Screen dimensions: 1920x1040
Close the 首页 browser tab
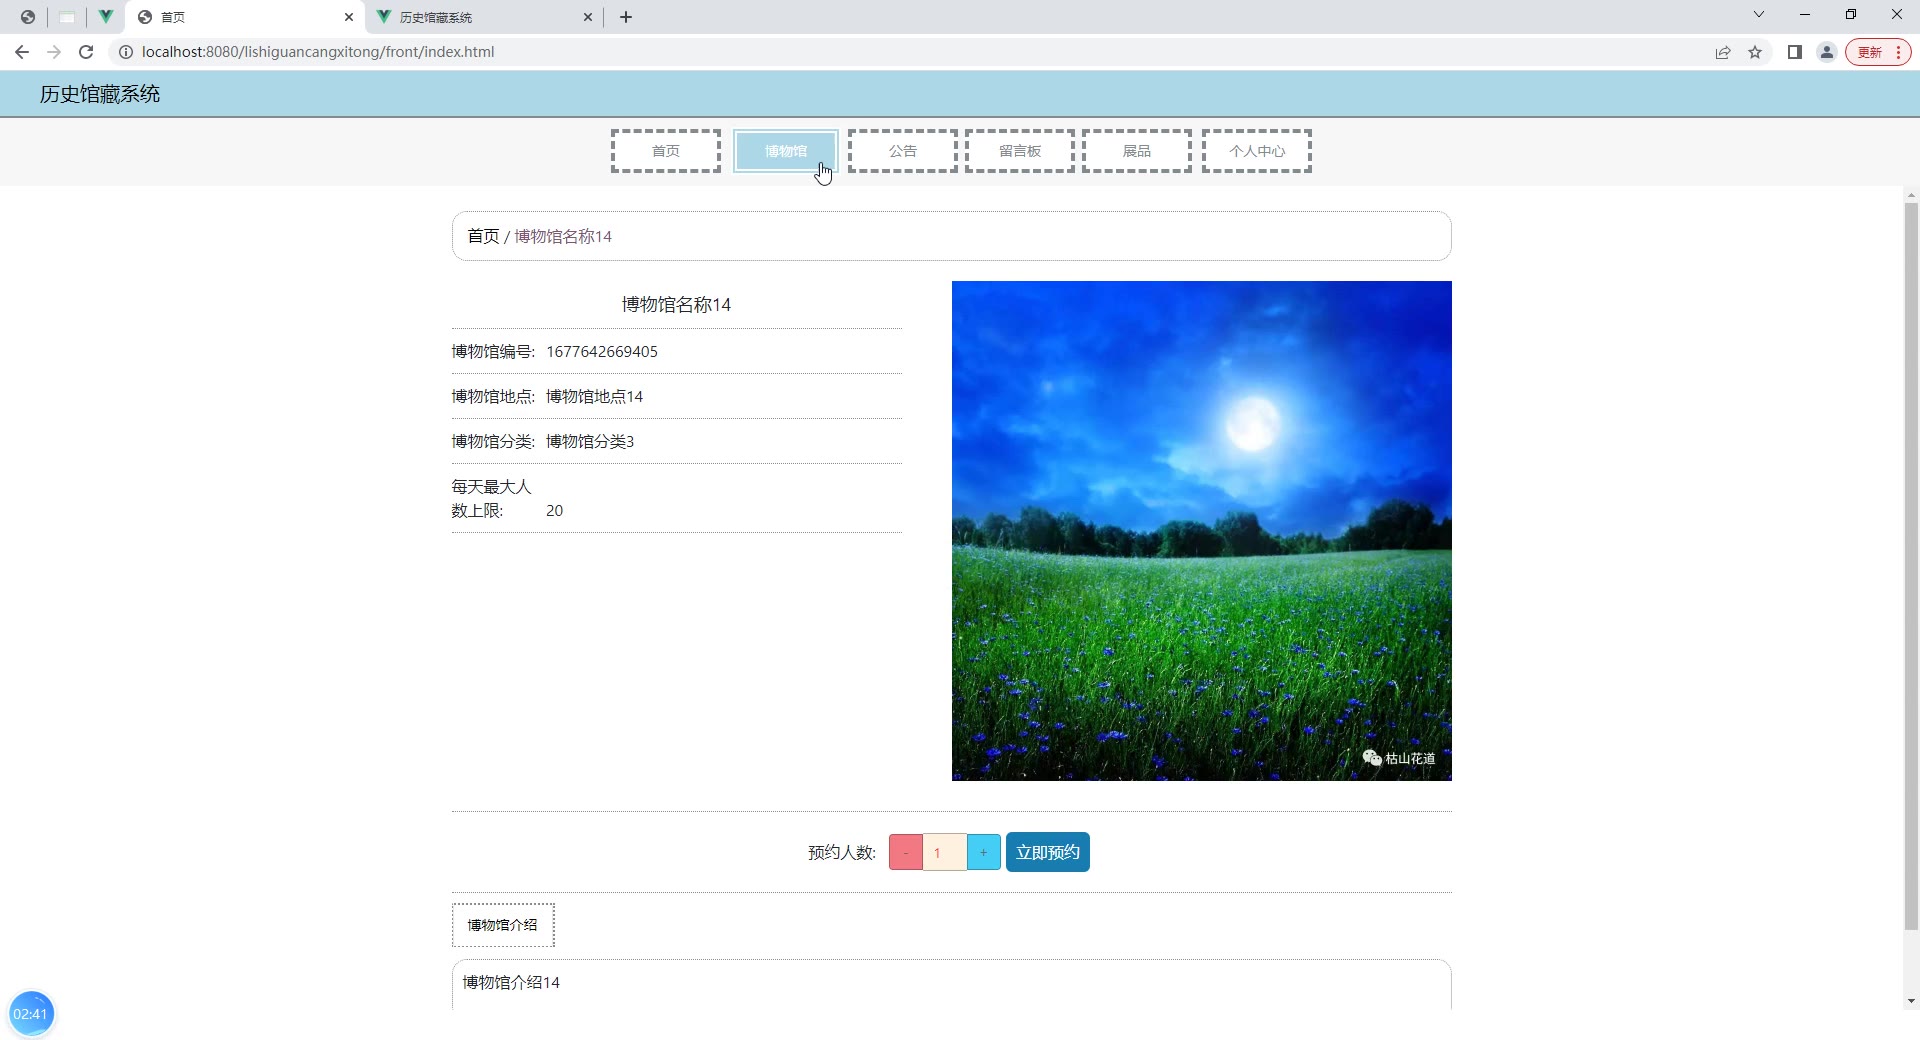pyautogui.click(x=349, y=17)
